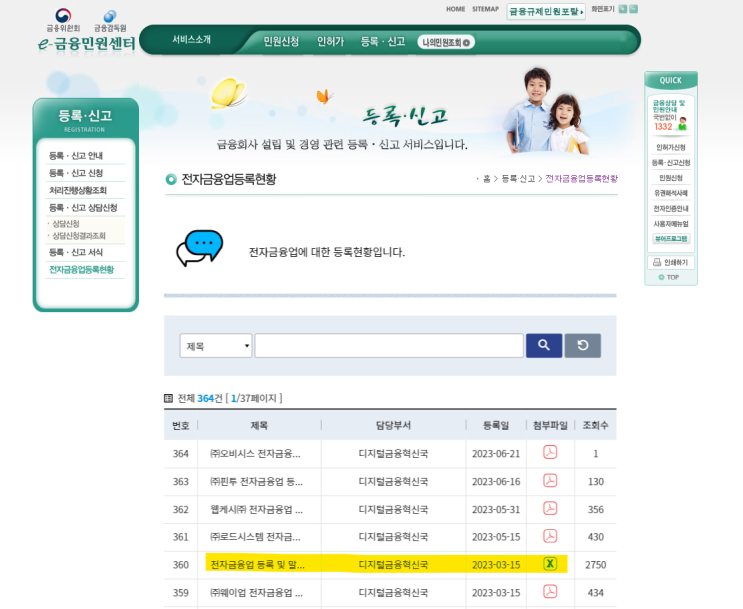Click 유권해석사례 in quick panel
Screen dimensions: 743x609
pyautogui.click(x=671, y=193)
